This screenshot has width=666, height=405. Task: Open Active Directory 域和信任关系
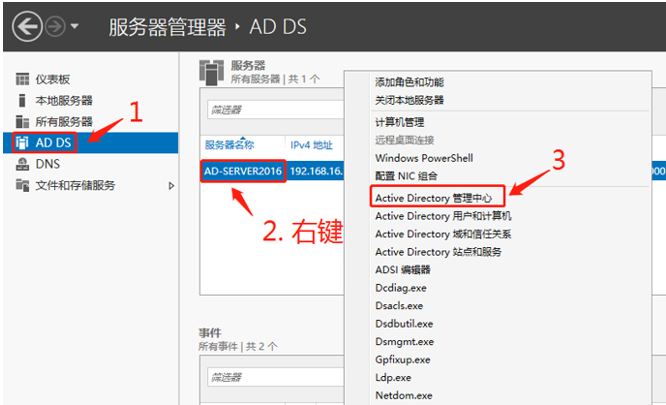(443, 234)
